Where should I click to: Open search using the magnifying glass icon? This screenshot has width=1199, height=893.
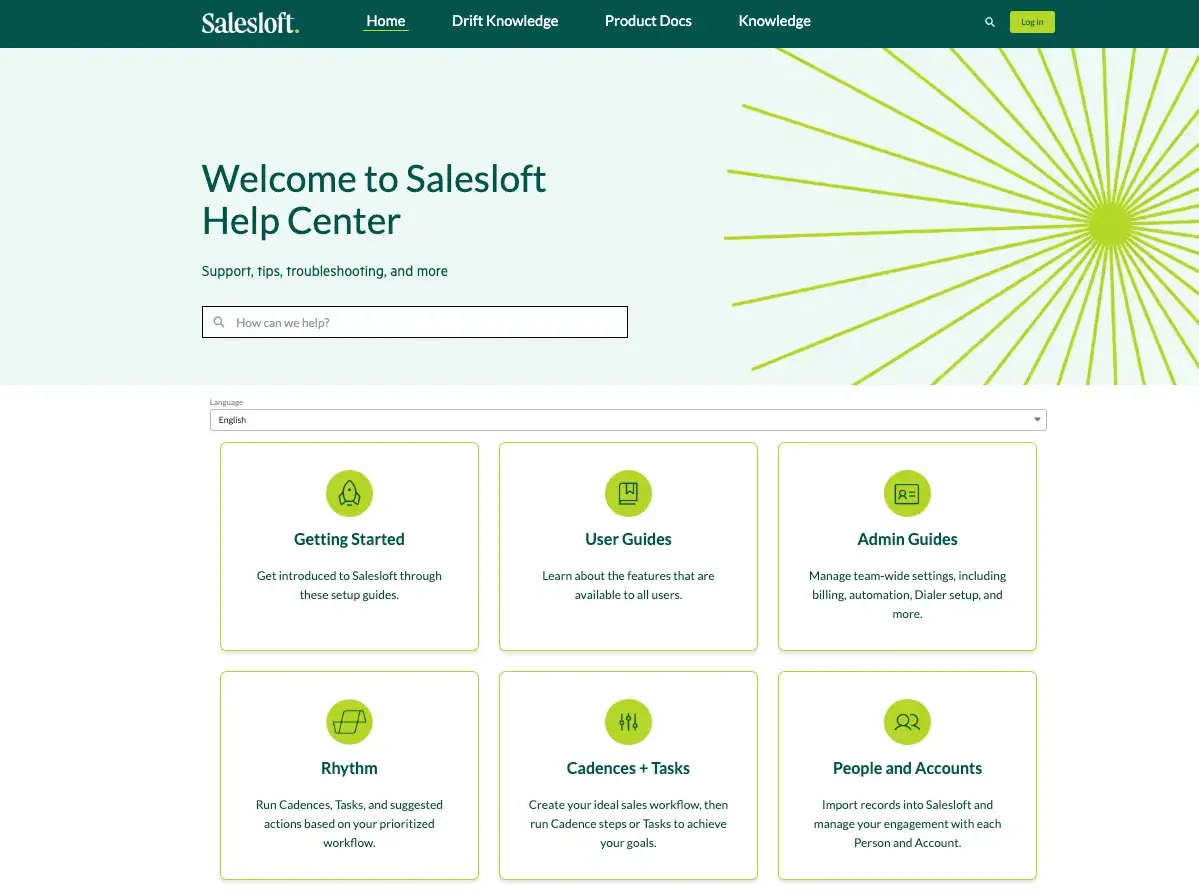click(989, 21)
